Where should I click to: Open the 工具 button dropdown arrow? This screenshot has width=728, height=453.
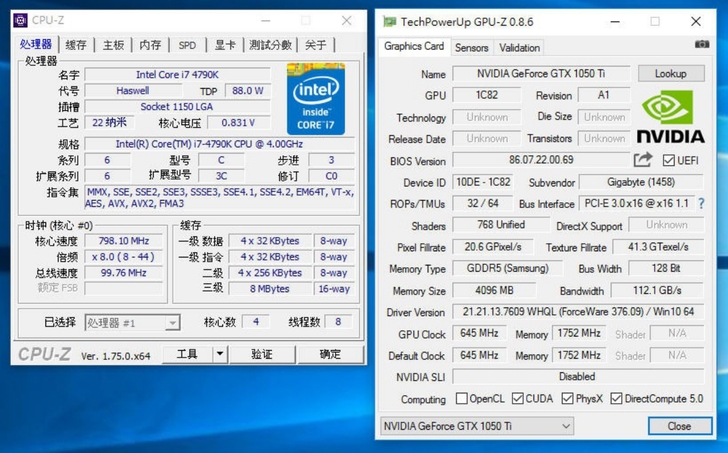pos(220,355)
